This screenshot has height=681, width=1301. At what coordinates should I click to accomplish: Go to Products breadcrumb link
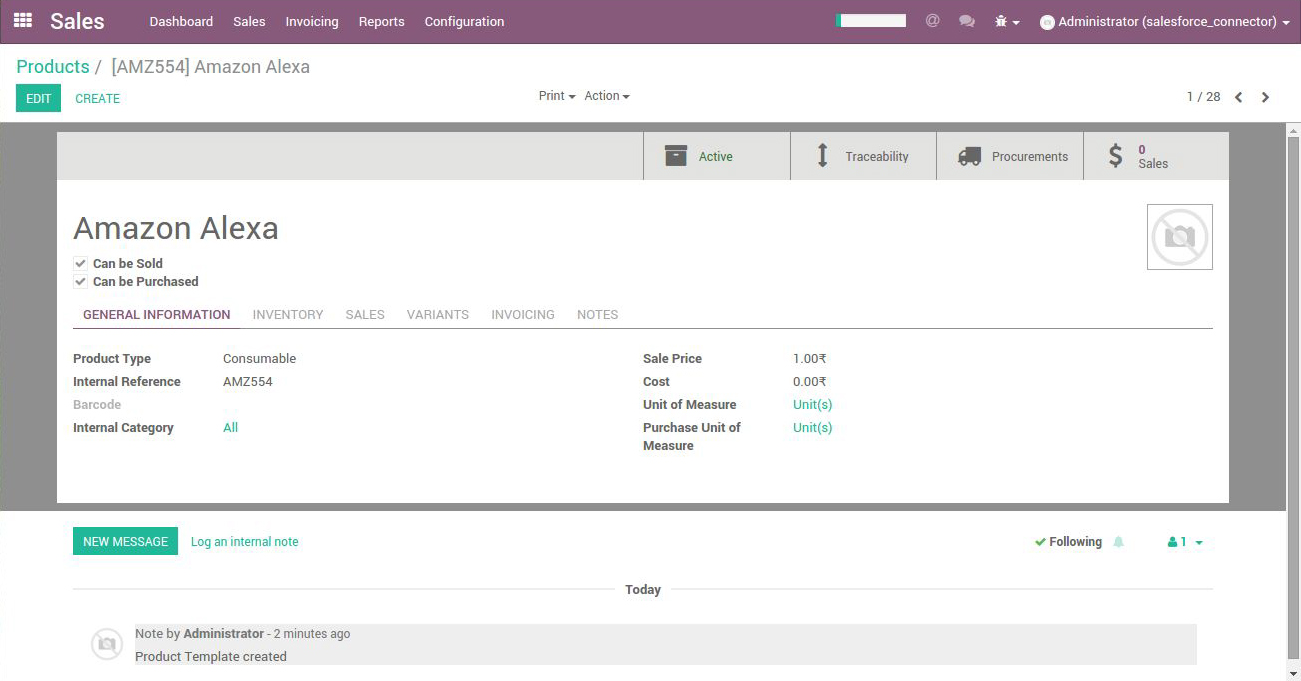(x=53, y=67)
